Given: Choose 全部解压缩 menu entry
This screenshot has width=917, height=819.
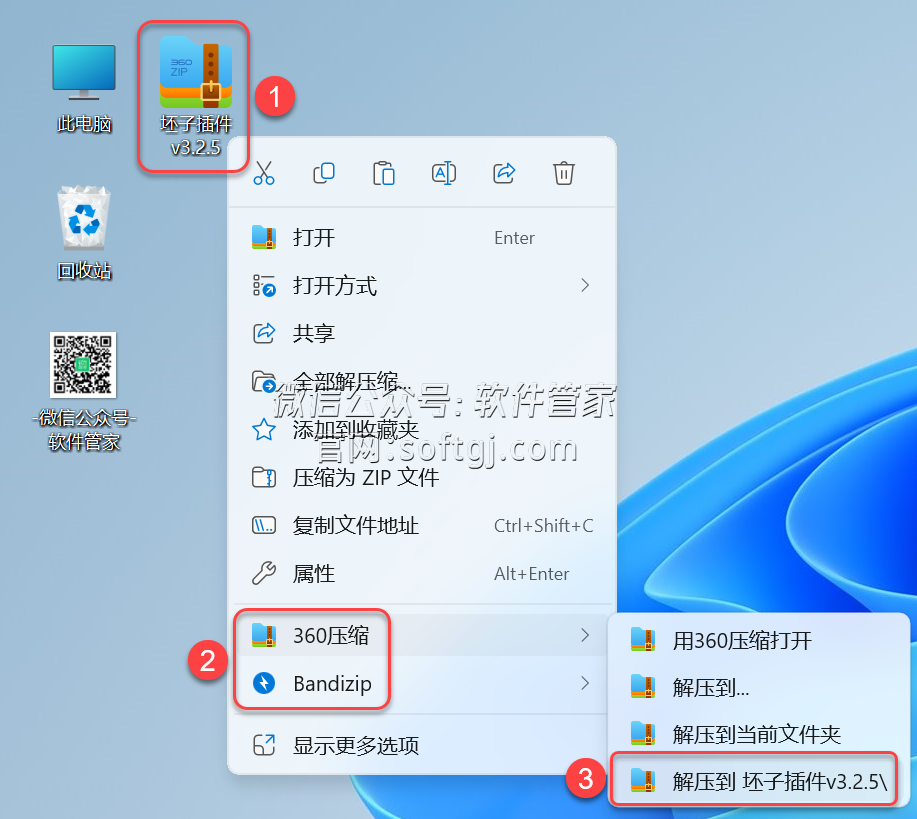Looking at the screenshot, I should point(422,381).
